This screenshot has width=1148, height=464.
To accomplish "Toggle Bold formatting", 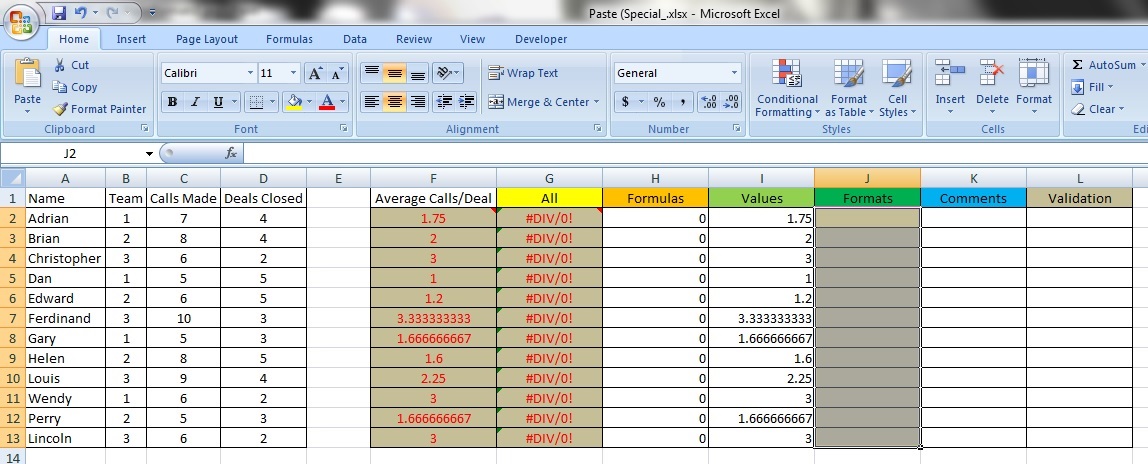I will 172,102.
